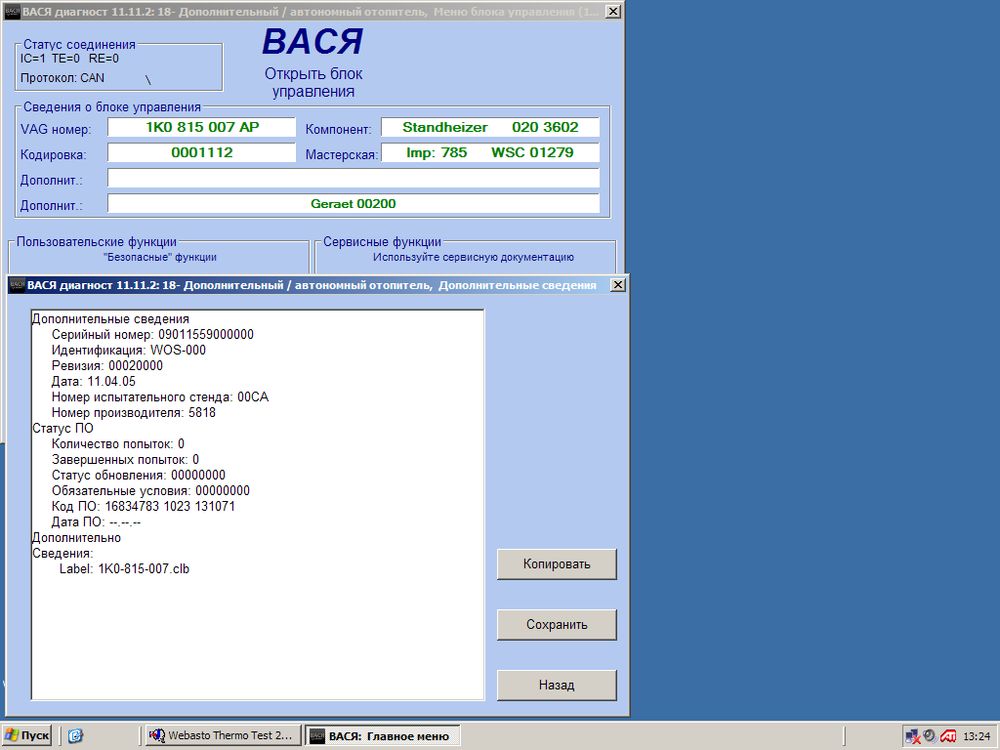This screenshot has height=750, width=1000.
Task: Click the ВАСЯ icon in the Дополнительные сведения title bar
Action: pos(17,285)
